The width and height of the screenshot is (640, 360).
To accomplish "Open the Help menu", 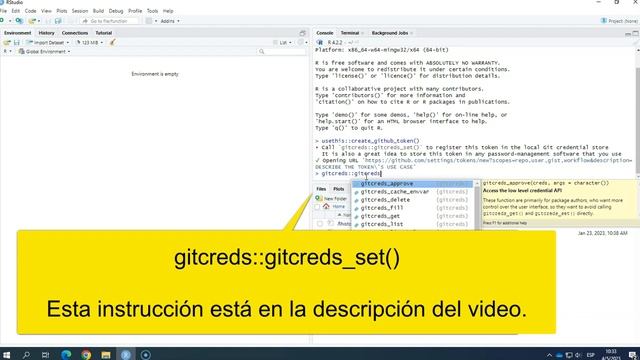I will [168, 11].
